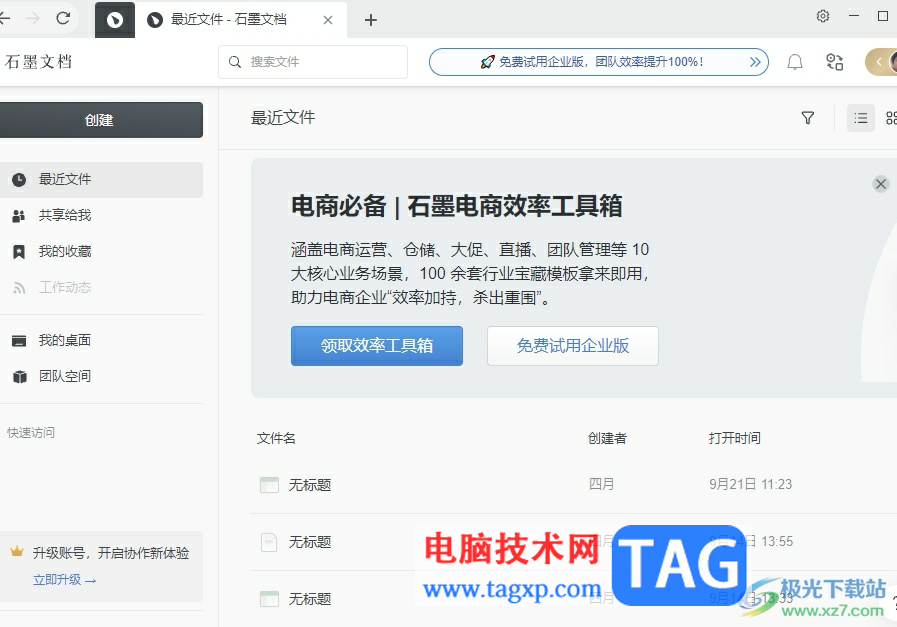897x627 pixels.
Task: Click the 文件名 column header
Action: [x=276, y=439]
